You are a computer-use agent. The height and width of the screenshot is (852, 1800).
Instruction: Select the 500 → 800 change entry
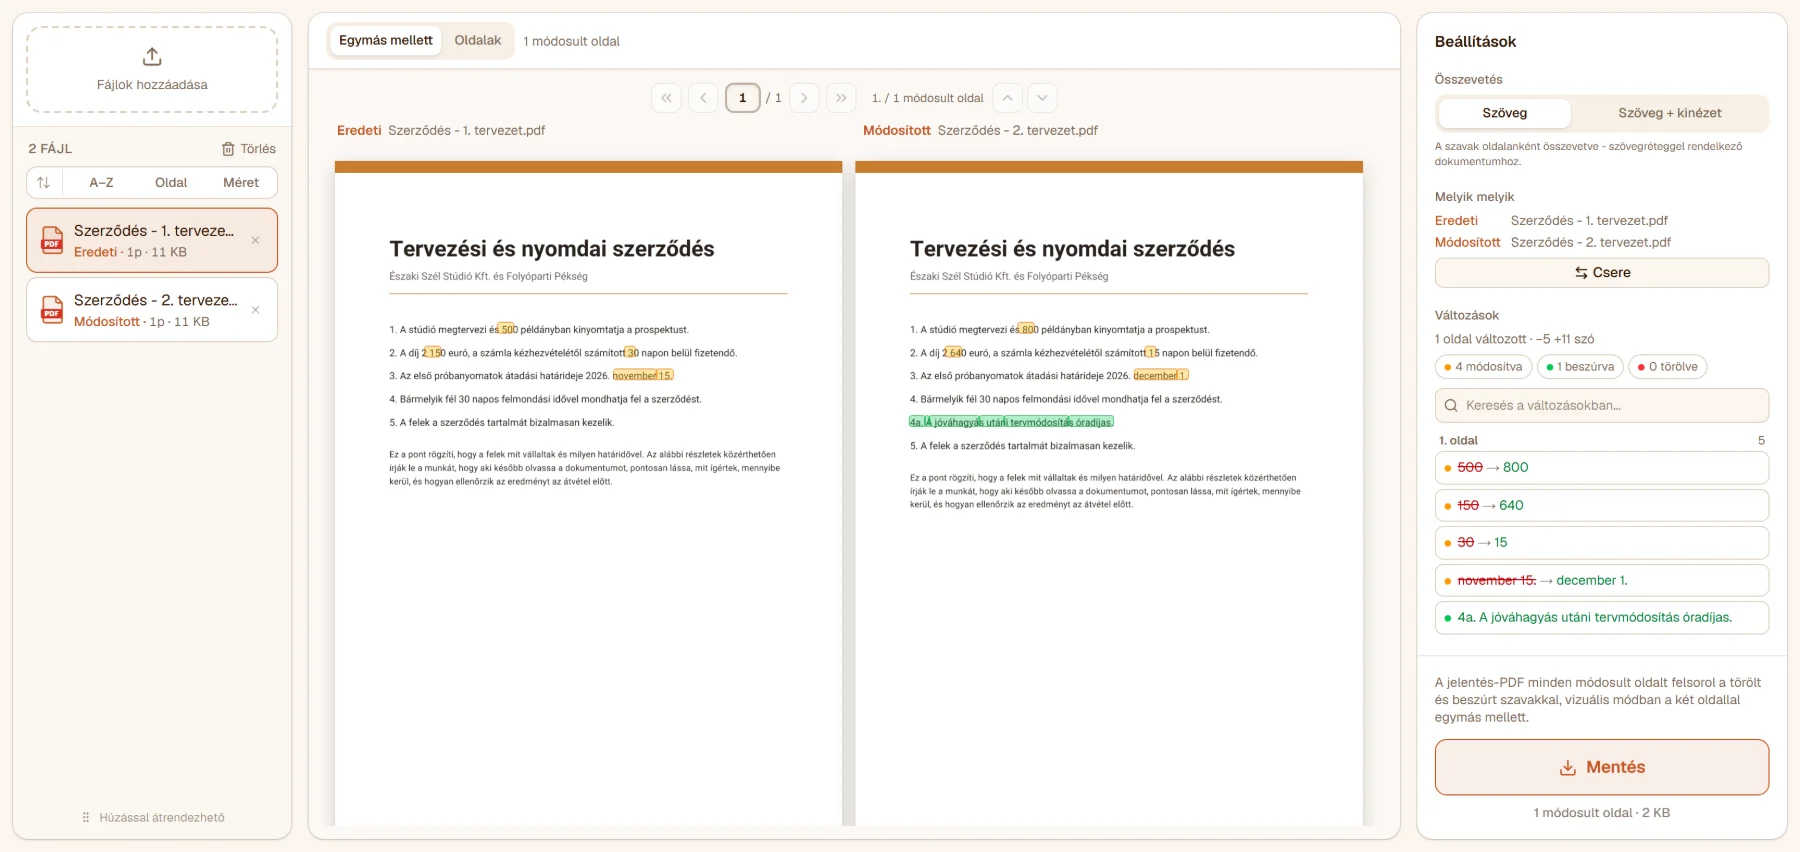1602,468
